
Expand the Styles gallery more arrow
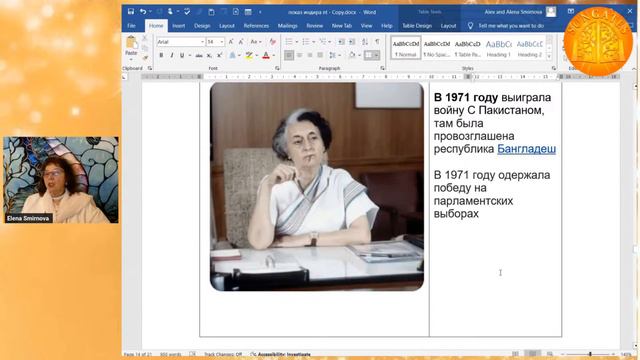(549, 57)
